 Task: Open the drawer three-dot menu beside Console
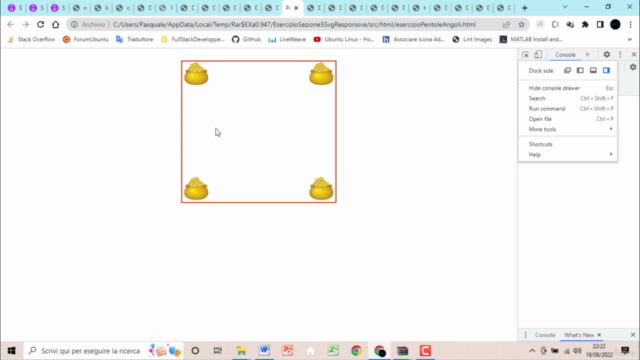pos(525,335)
